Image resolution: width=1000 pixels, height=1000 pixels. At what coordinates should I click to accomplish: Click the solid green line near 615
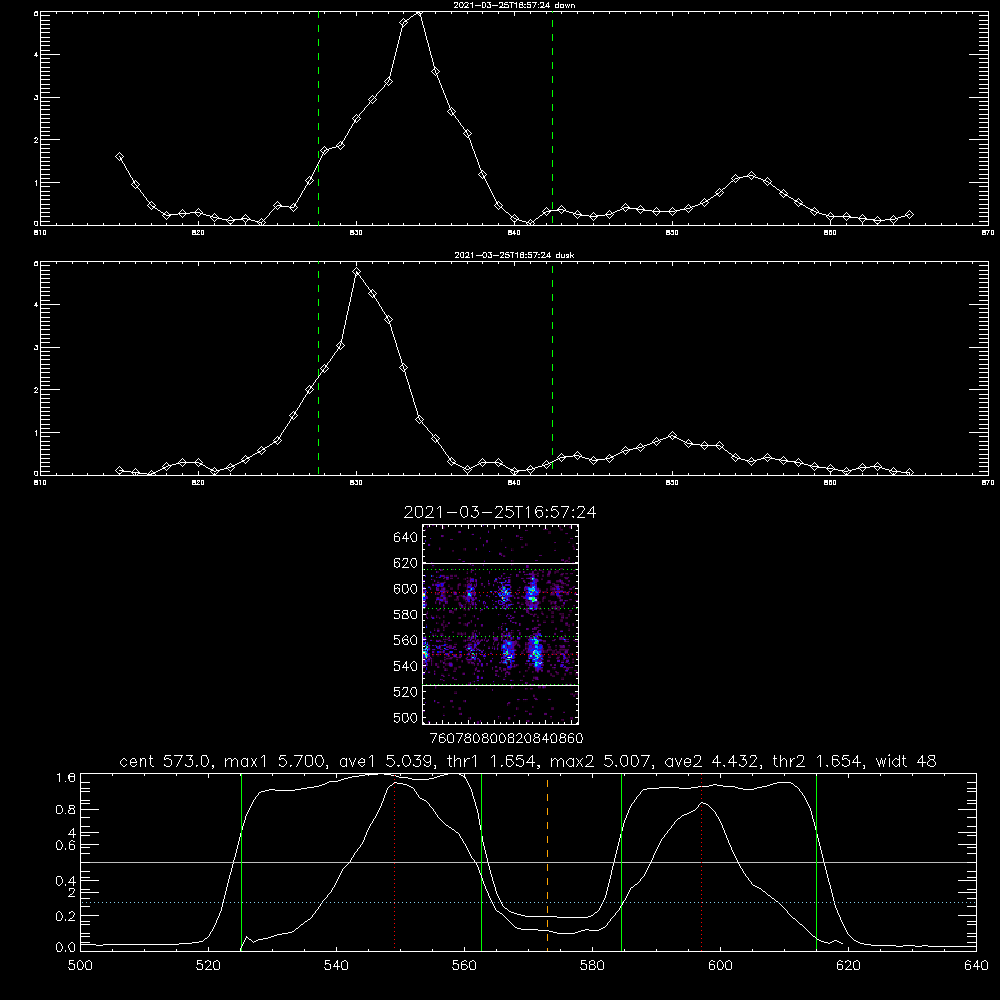pyautogui.click(x=816, y=862)
